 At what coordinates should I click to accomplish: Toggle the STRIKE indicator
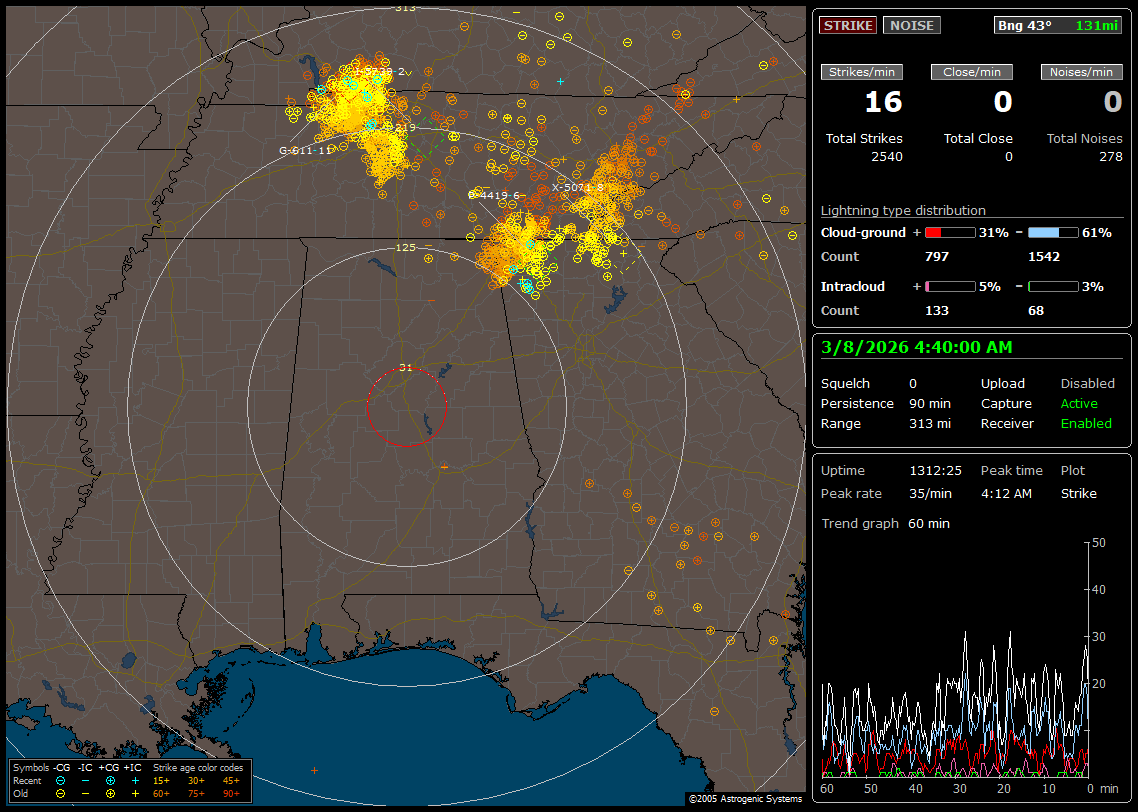pyautogui.click(x=848, y=25)
